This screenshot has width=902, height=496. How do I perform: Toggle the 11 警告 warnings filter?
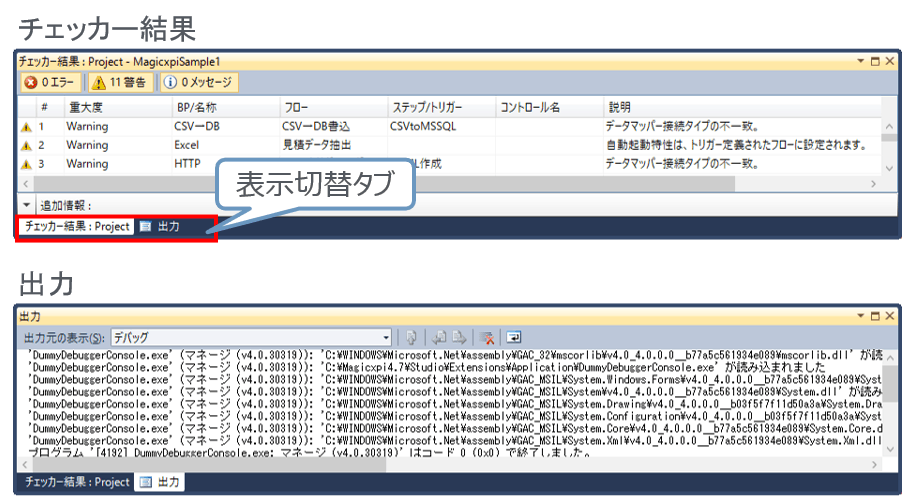coord(120,82)
